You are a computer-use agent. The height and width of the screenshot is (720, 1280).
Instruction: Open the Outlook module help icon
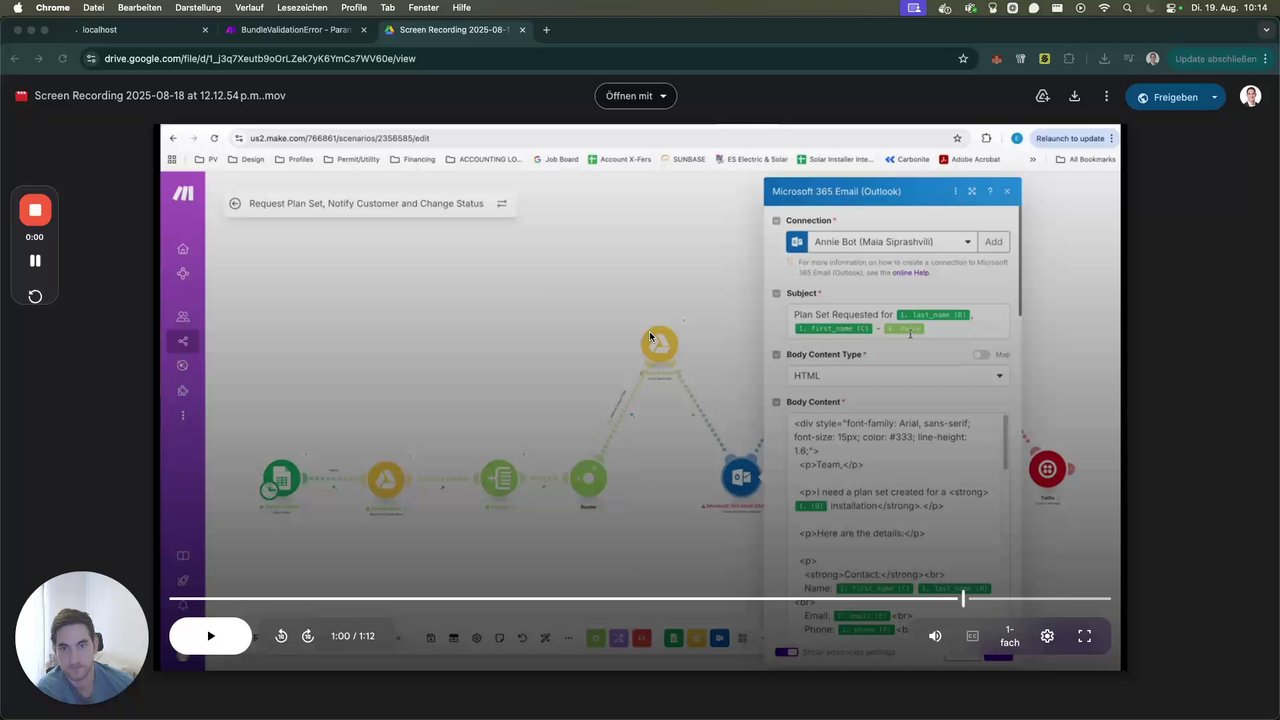pos(990,192)
